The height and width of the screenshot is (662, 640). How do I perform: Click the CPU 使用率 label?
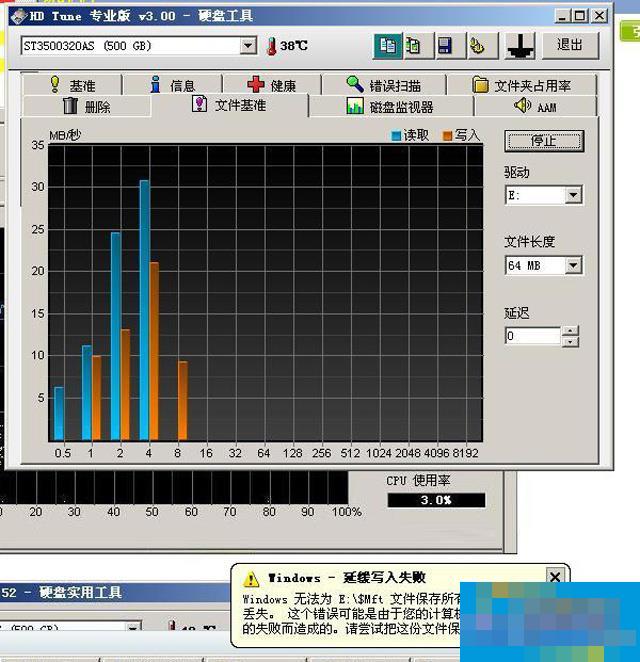click(418, 480)
